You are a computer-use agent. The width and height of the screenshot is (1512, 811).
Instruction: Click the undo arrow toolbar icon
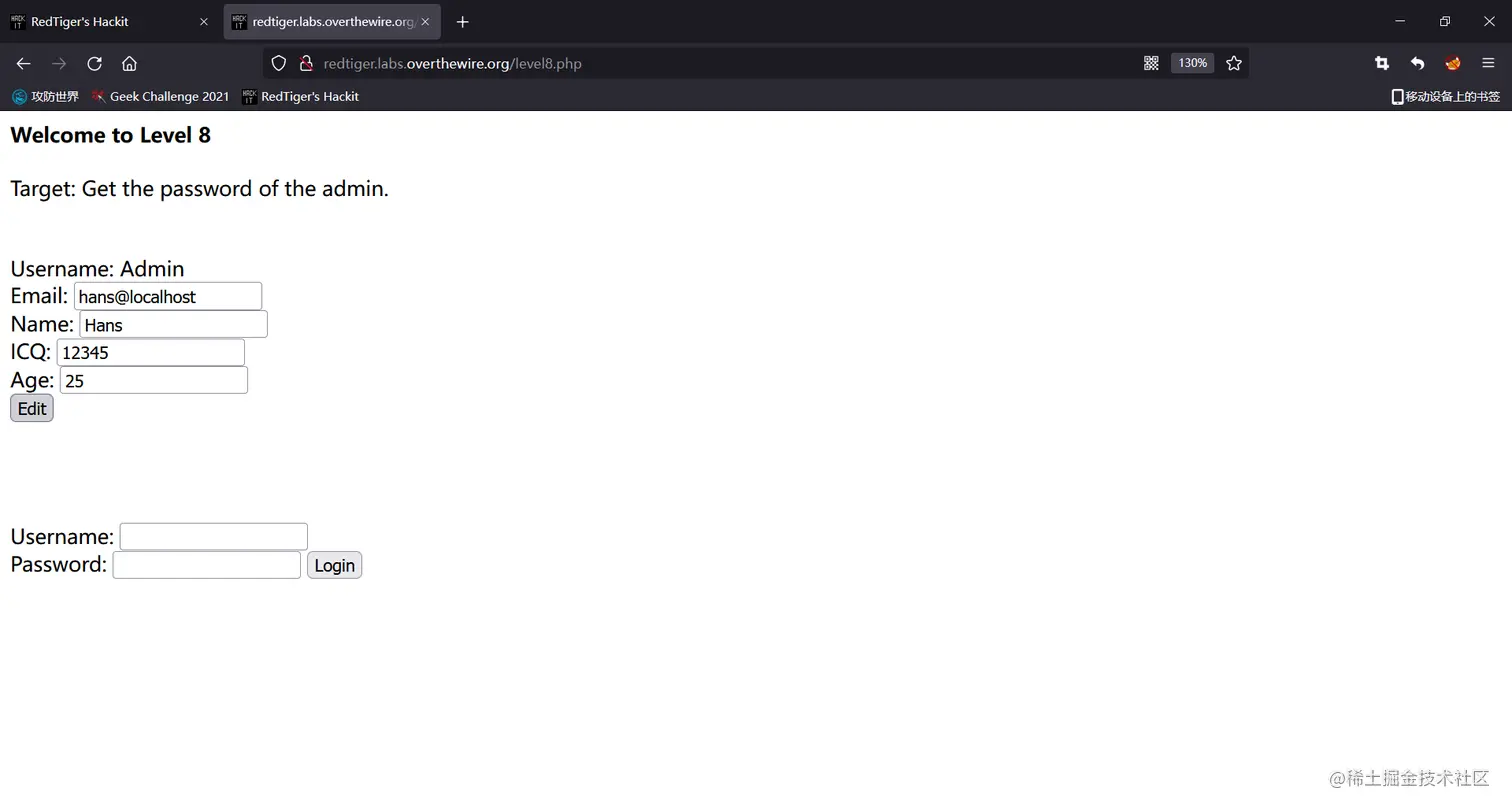click(x=1417, y=63)
